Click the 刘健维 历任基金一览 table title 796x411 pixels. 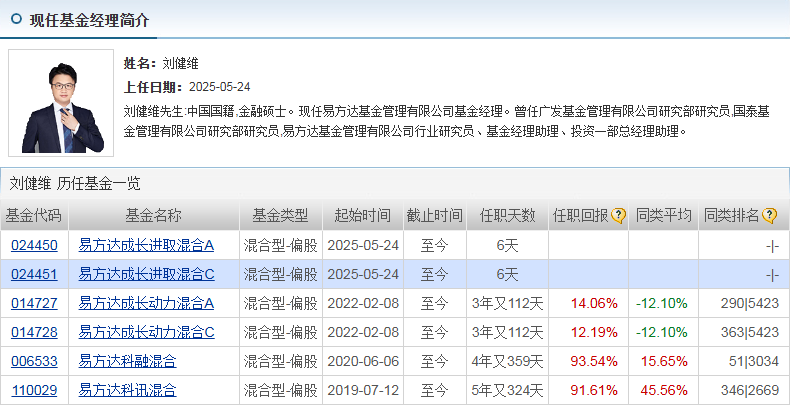click(x=75, y=183)
